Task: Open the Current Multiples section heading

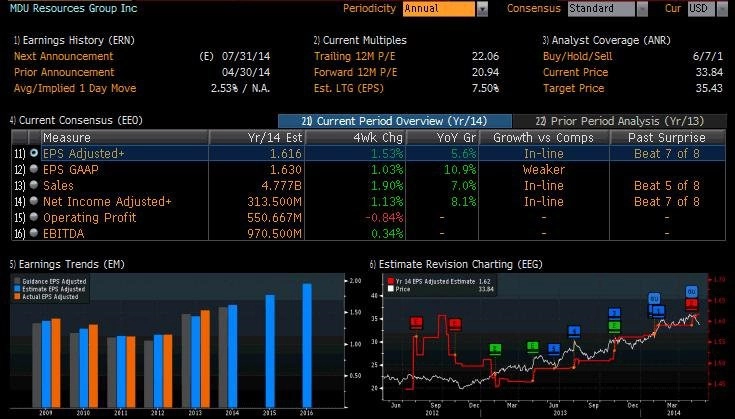Action: click(360, 40)
